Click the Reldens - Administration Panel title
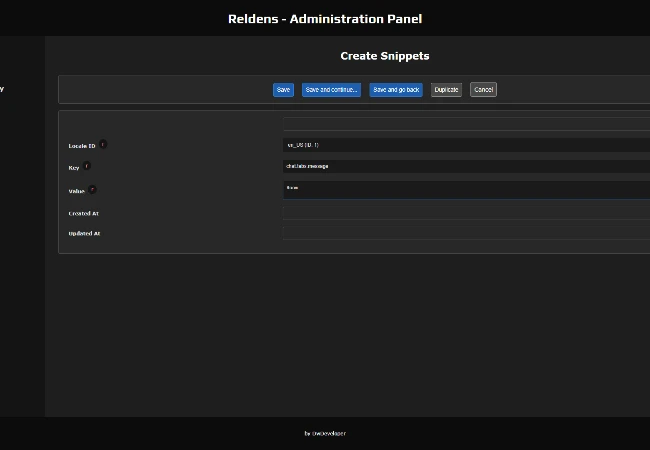Image resolution: width=650 pixels, height=450 pixels. coord(325,19)
